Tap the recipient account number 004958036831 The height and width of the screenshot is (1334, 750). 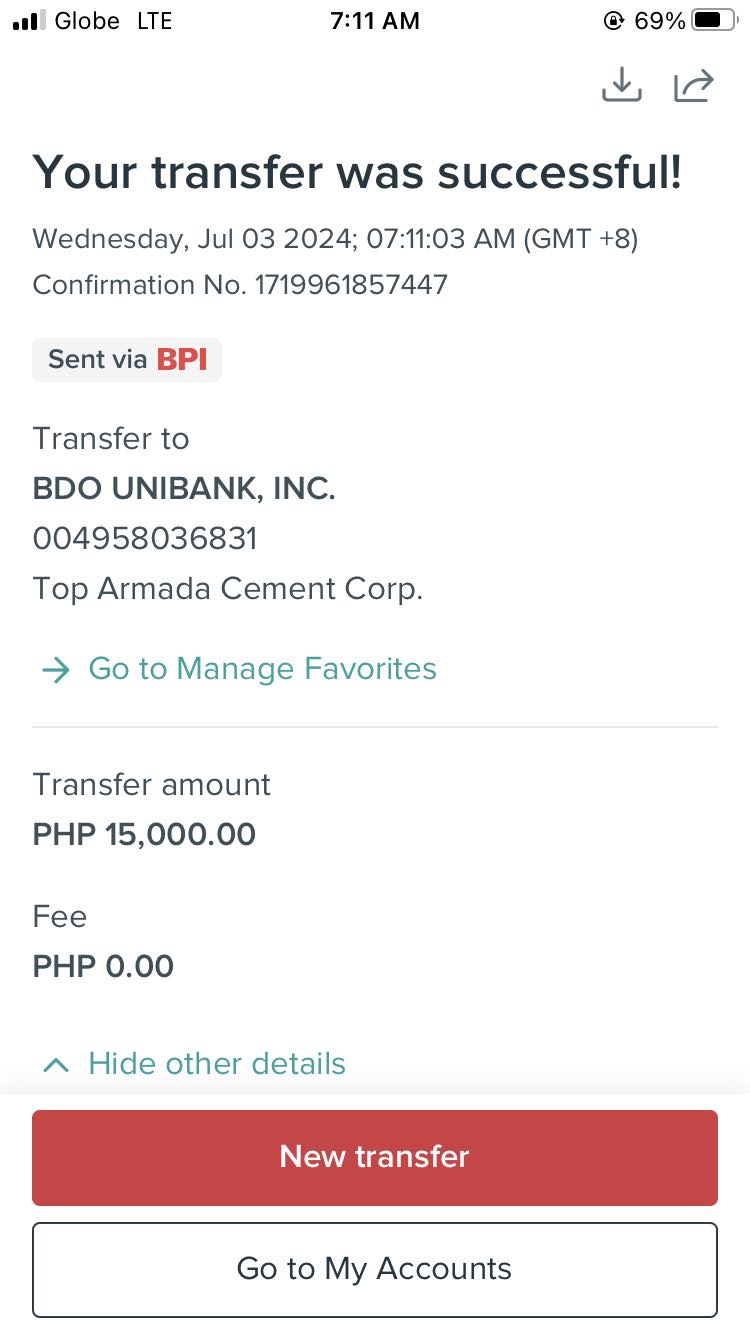(145, 539)
